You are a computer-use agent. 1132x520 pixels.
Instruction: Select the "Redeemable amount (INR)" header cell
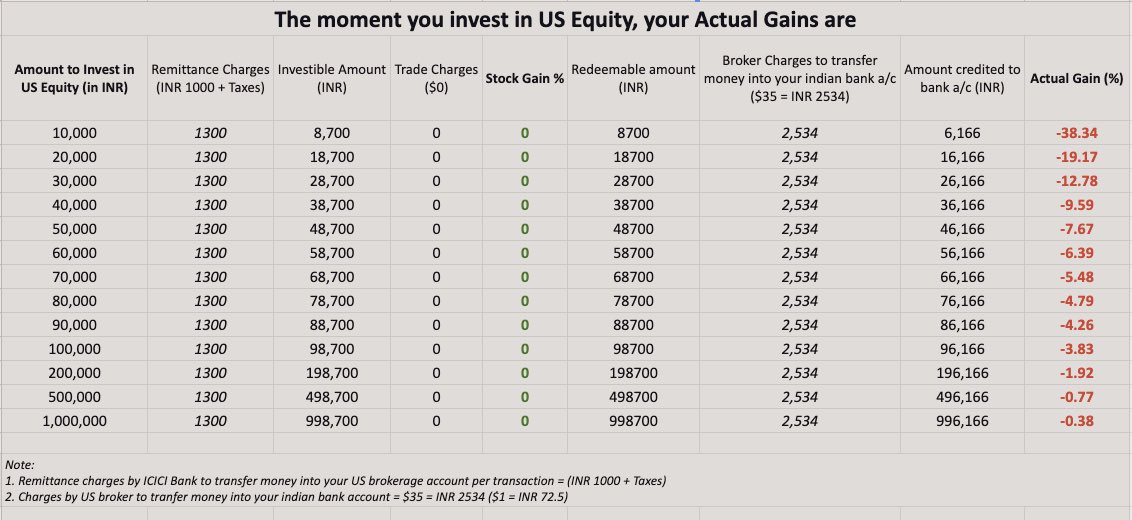point(633,78)
